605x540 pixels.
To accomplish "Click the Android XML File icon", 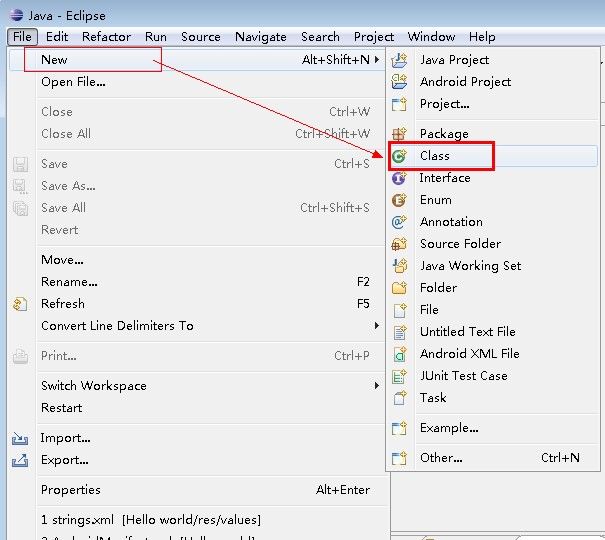I will [399, 354].
